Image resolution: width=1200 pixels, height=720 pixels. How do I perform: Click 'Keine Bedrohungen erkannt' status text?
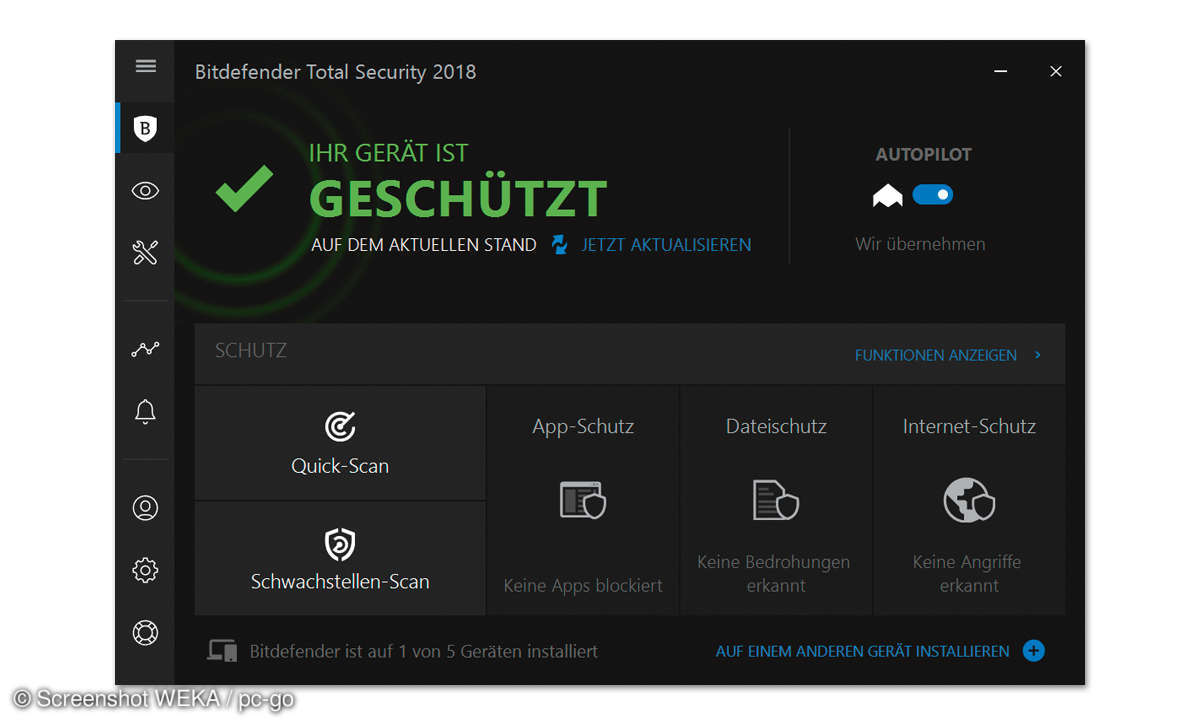(x=774, y=574)
